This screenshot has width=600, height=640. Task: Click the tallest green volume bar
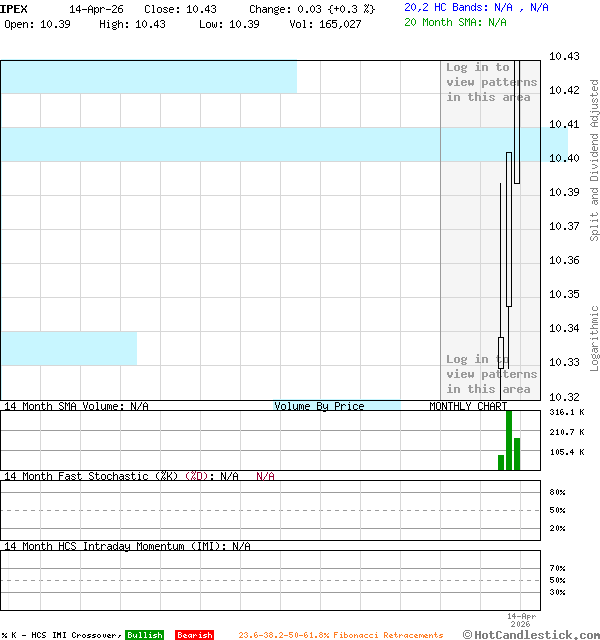pyautogui.click(x=509, y=440)
